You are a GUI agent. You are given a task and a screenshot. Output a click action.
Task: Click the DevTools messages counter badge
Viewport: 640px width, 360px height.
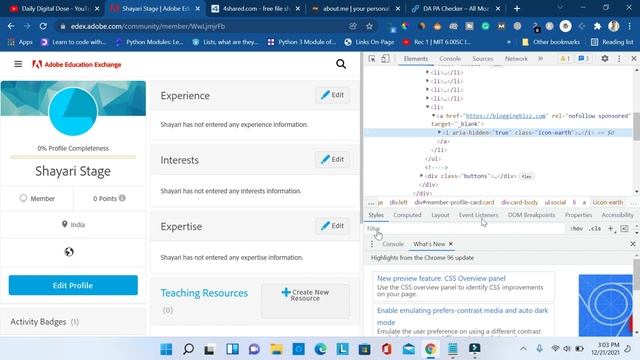tap(584, 59)
